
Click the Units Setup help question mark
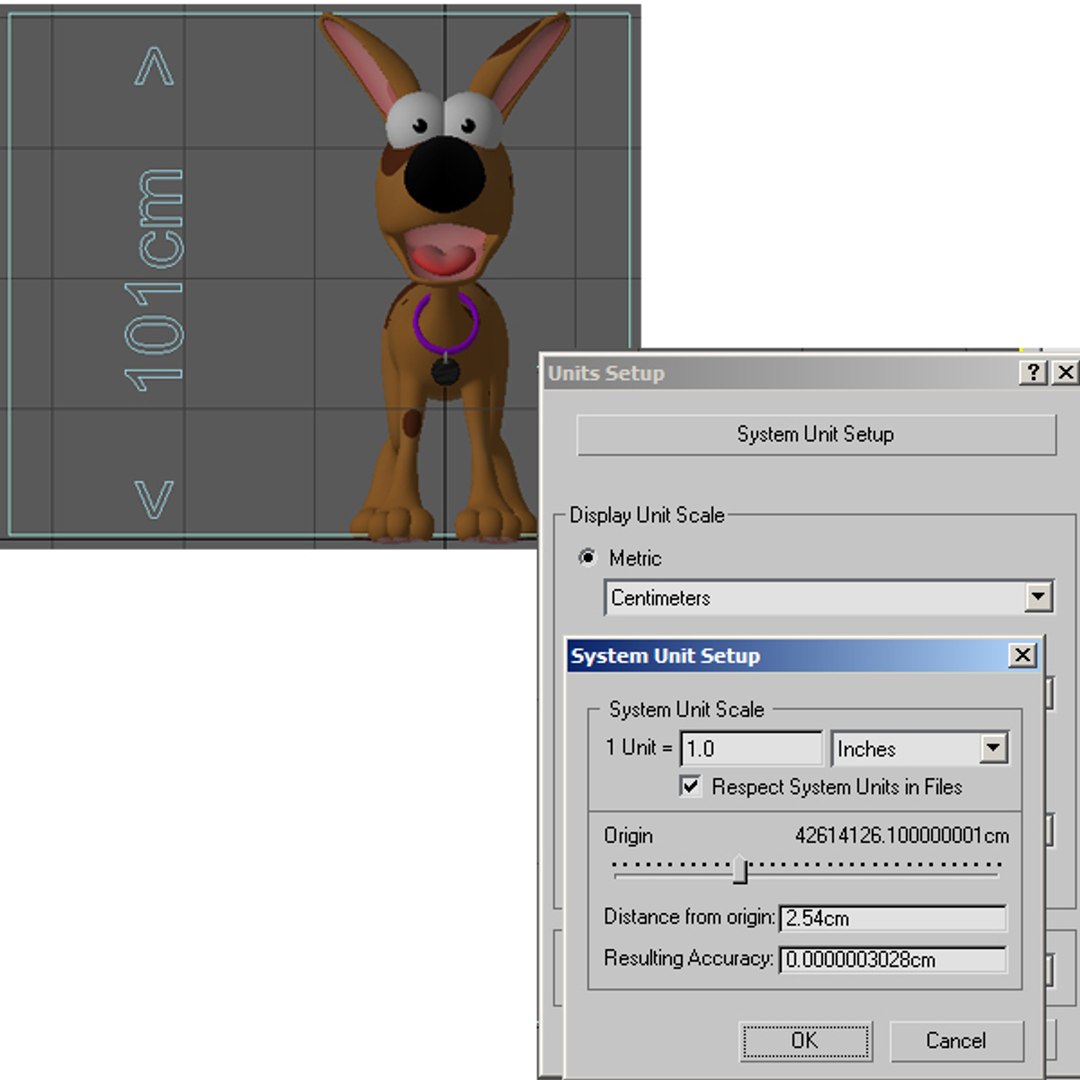(1033, 373)
